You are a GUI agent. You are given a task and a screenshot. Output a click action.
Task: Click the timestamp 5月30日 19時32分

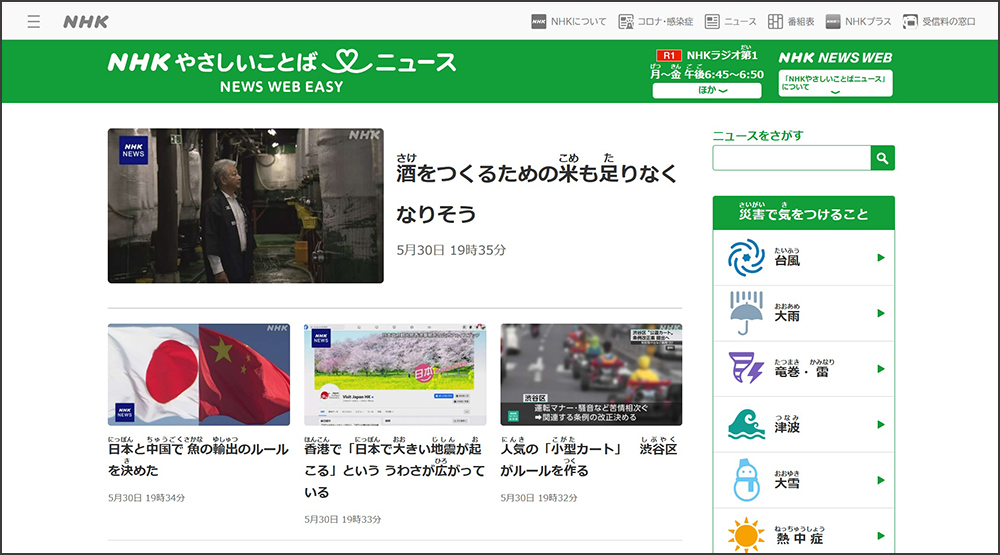coord(539,498)
